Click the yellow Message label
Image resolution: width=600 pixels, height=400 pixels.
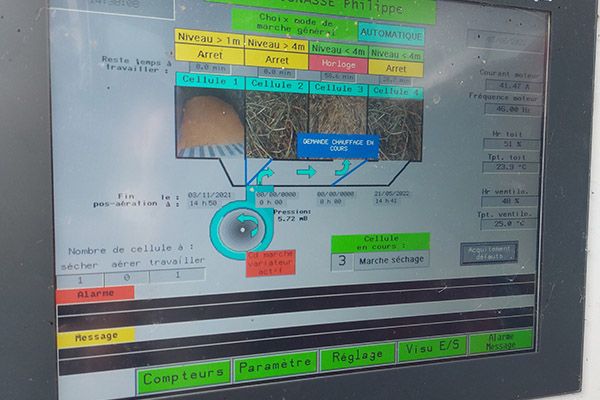pyautogui.click(x=95, y=337)
